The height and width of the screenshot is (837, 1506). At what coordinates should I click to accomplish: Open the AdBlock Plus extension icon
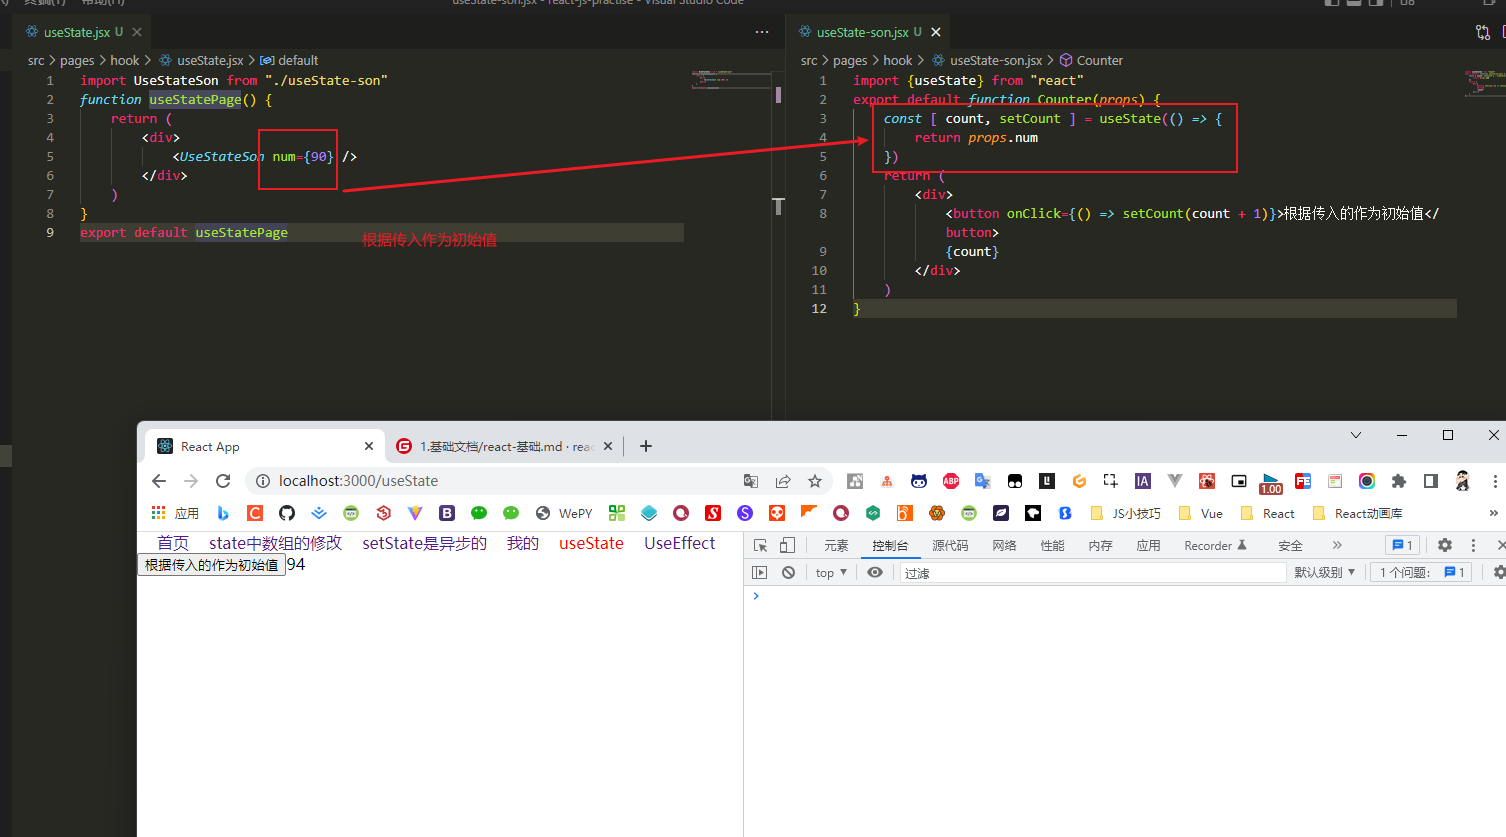951,481
